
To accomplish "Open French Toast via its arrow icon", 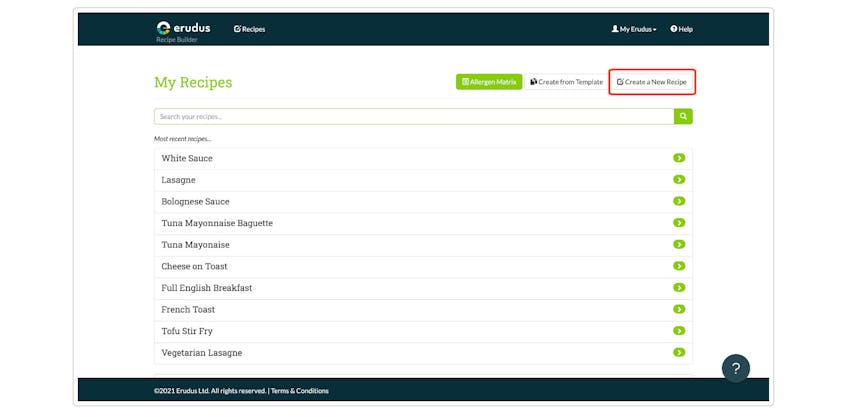I will 679,309.
